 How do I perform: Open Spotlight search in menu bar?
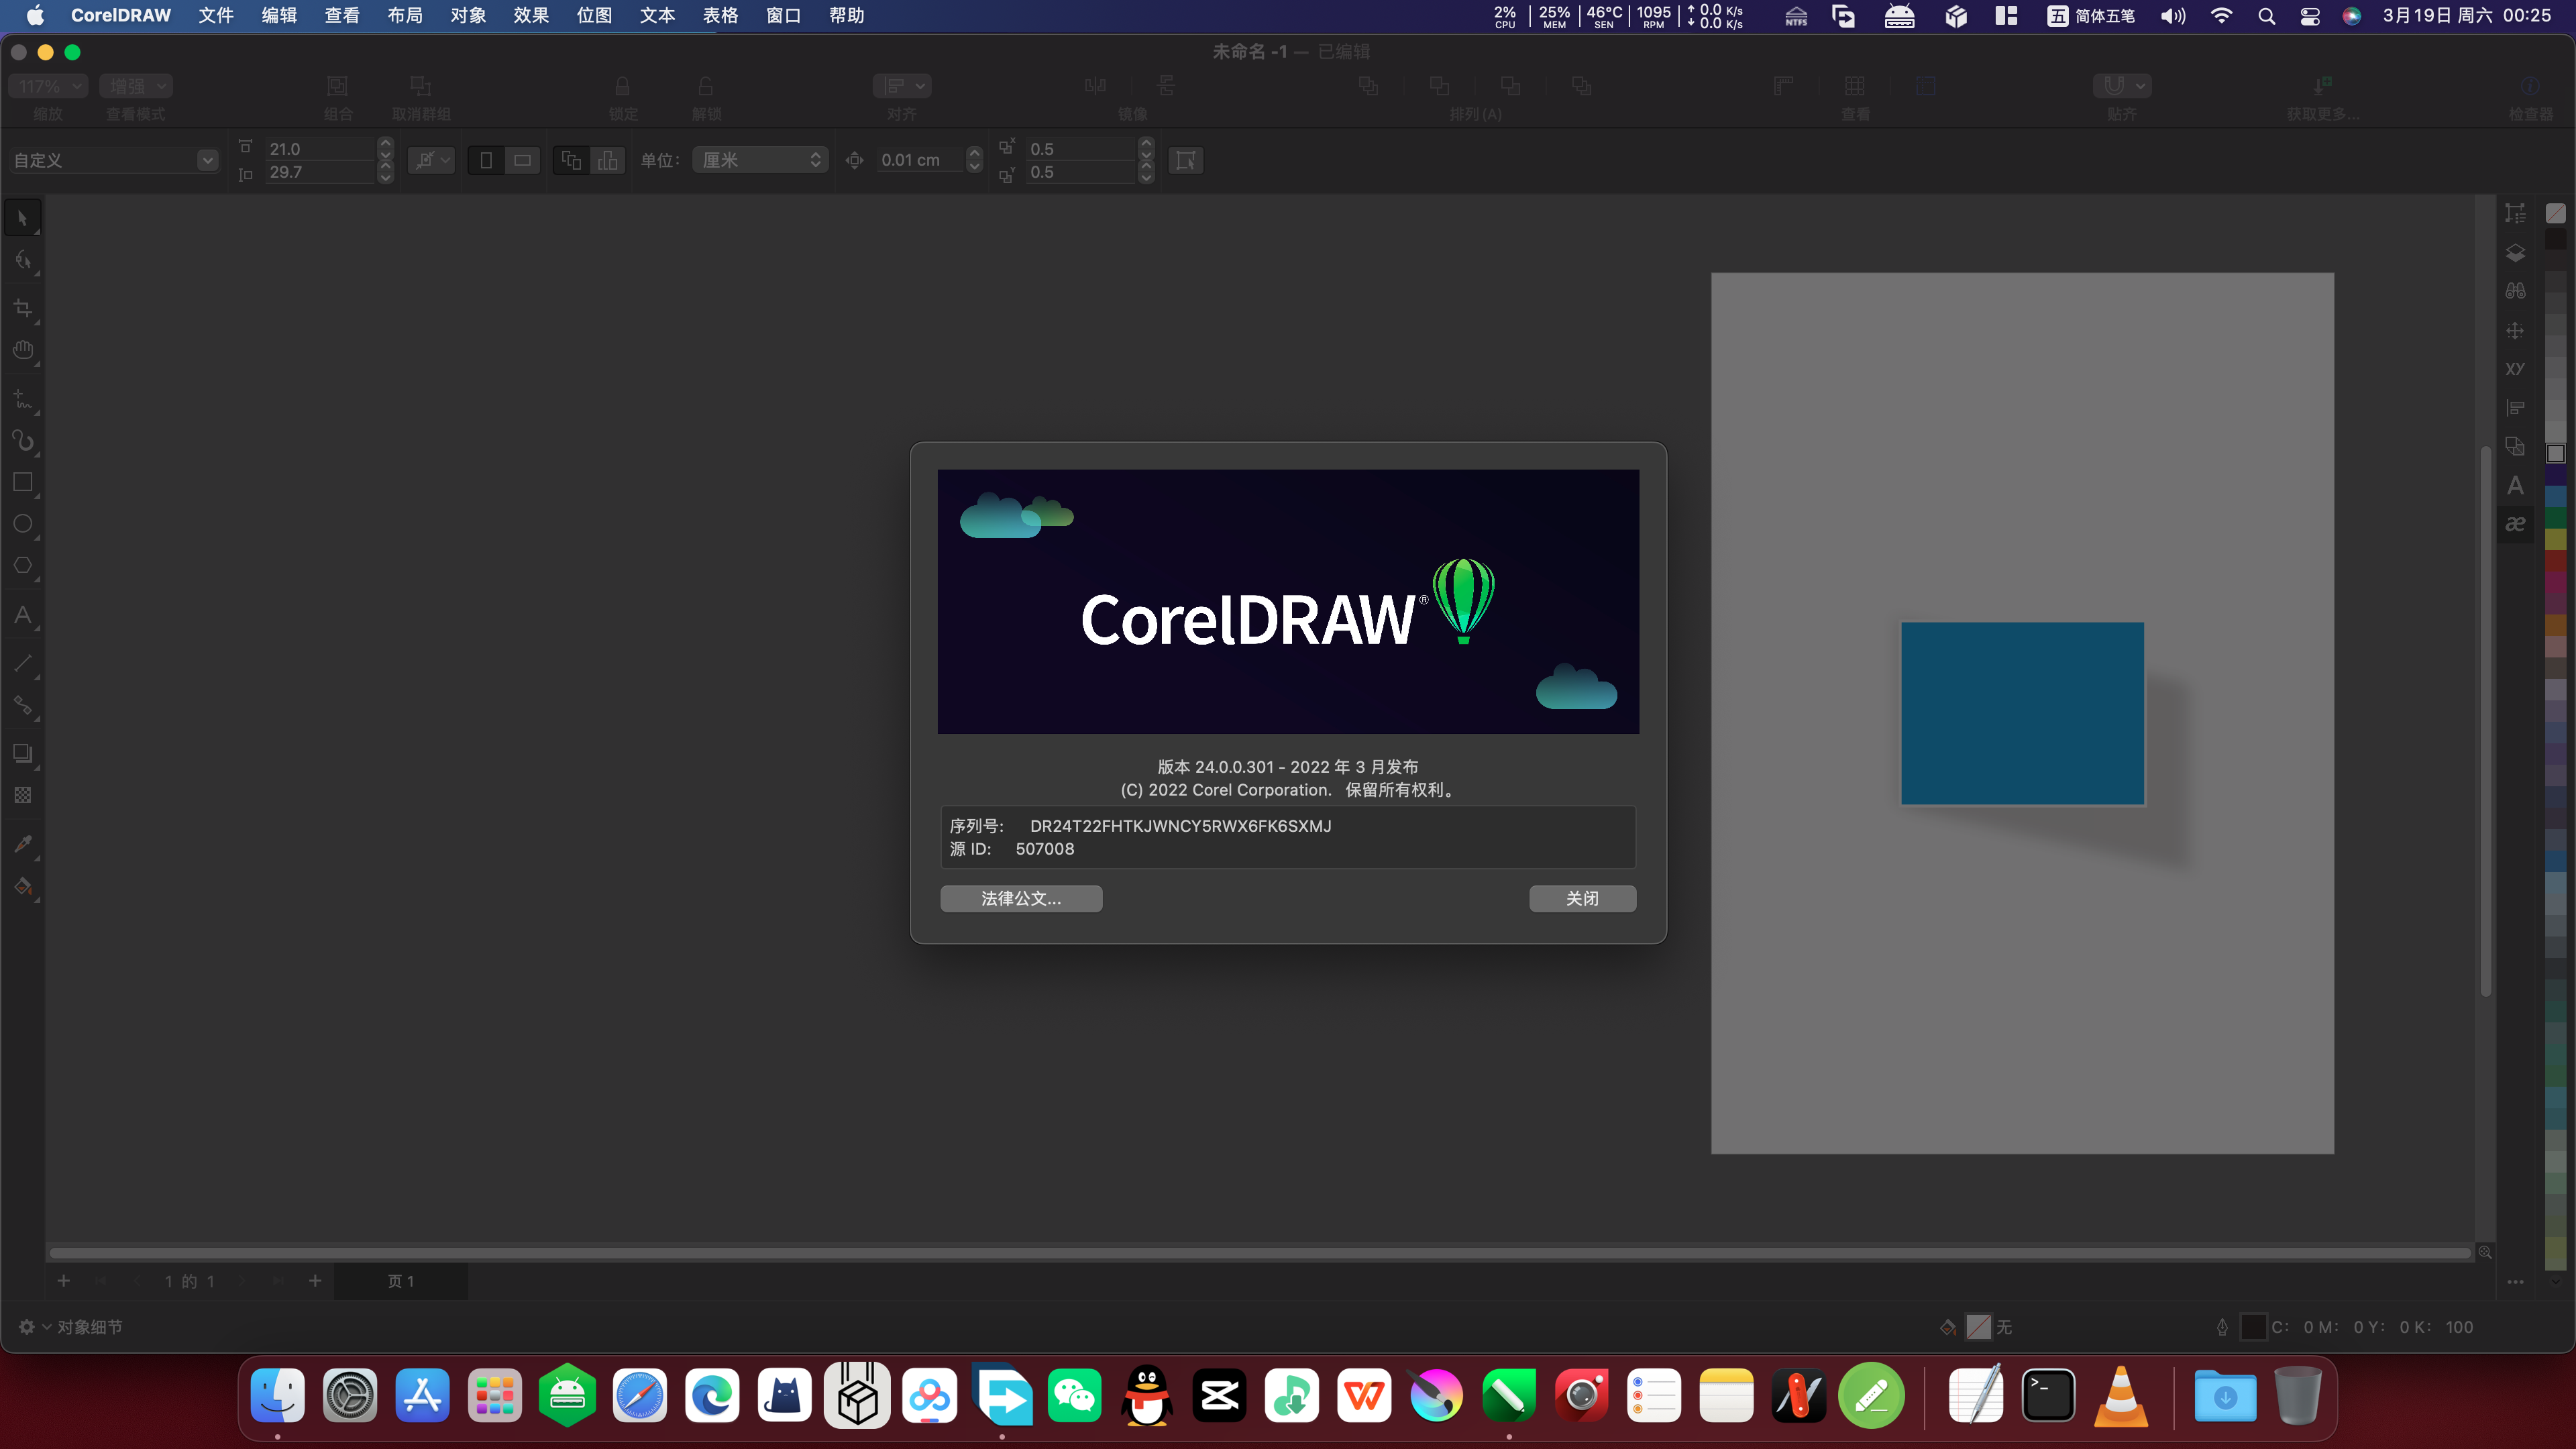2266,15
